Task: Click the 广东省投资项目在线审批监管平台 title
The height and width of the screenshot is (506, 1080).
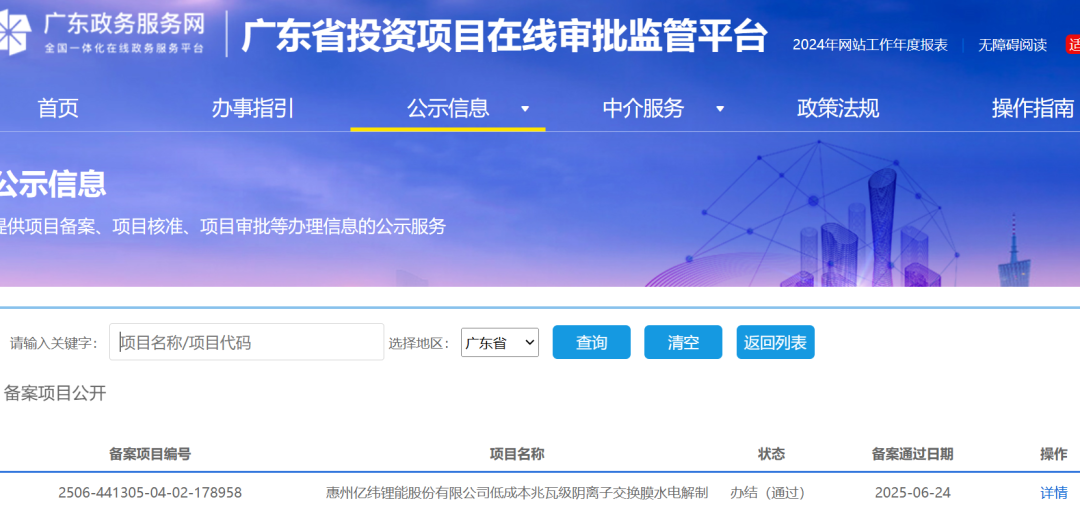Action: tap(505, 37)
